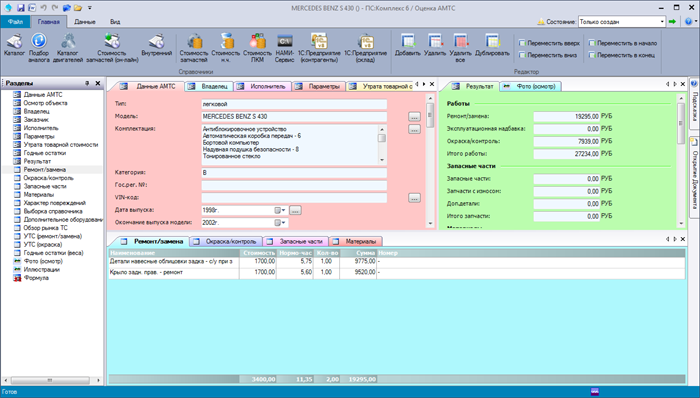Screen dimensions: 700x398
Task: Open the Каталог reference tool
Action: click(14, 45)
